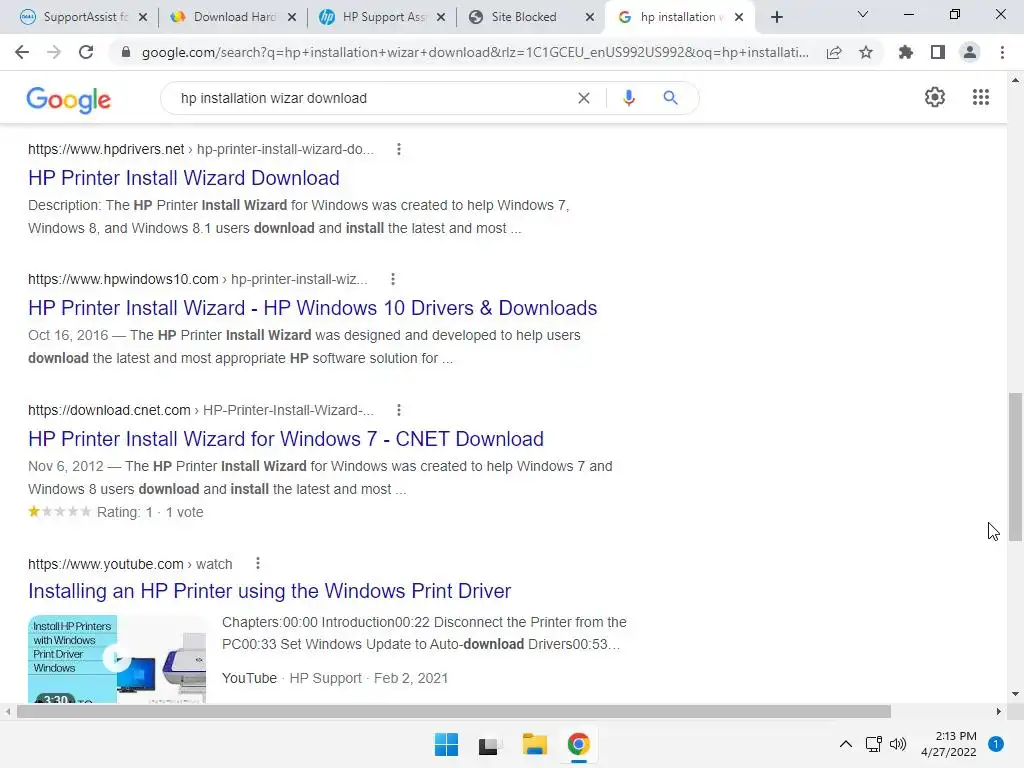Viewport: 1024px width, 768px height.
Task: Close the SupportAssist tab
Action: [143, 17]
